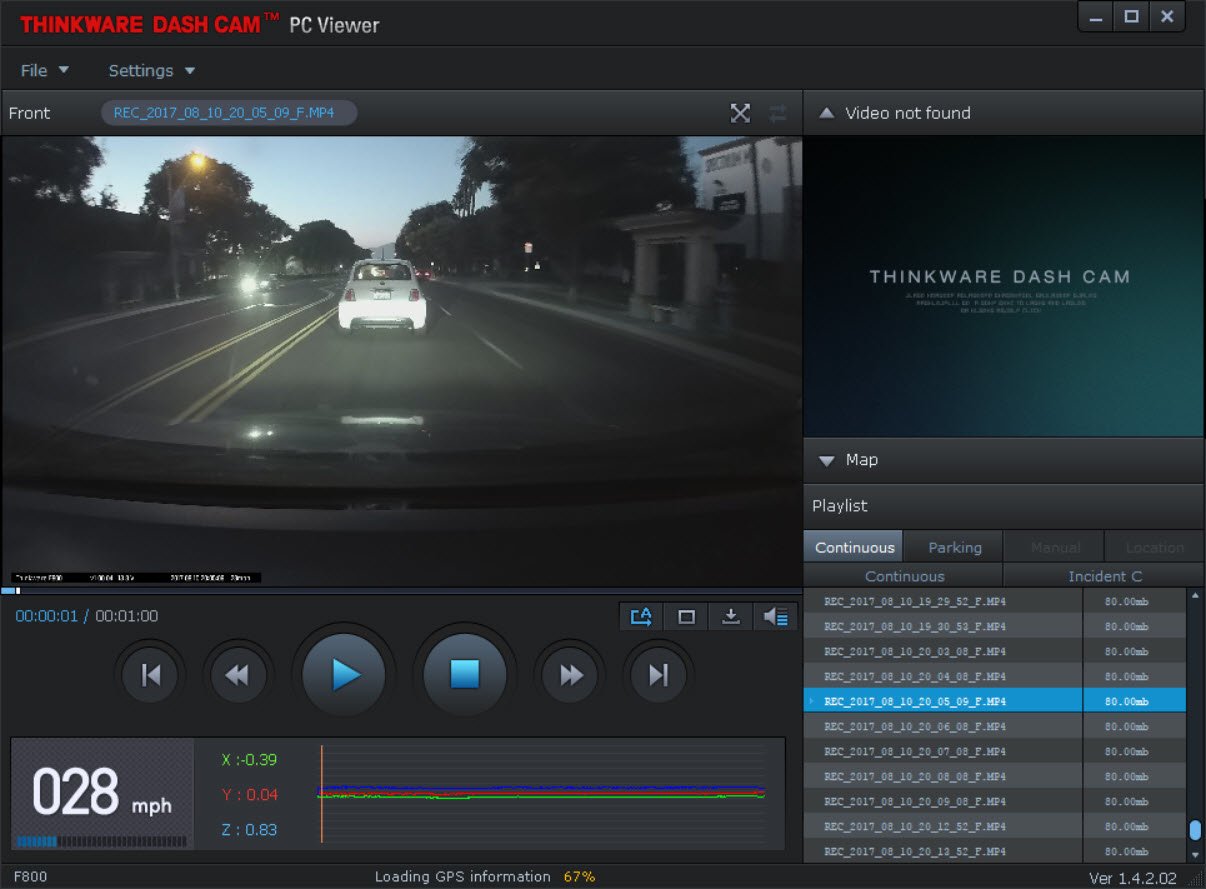Select the Continuous sub-tab header
This screenshot has width=1206, height=889.
(x=904, y=576)
